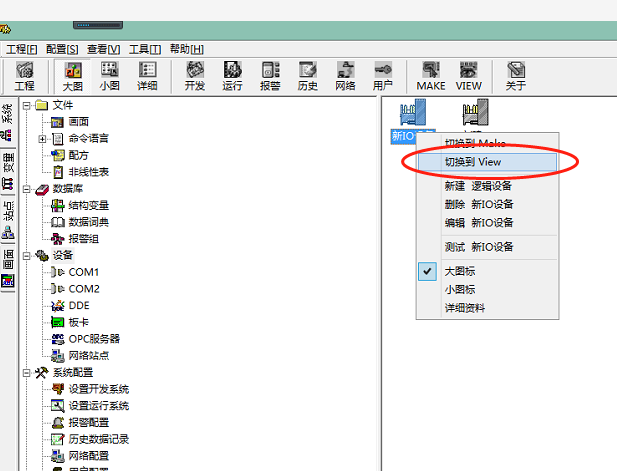
Task: Click the 用户 (user) key icon
Action: (x=382, y=76)
